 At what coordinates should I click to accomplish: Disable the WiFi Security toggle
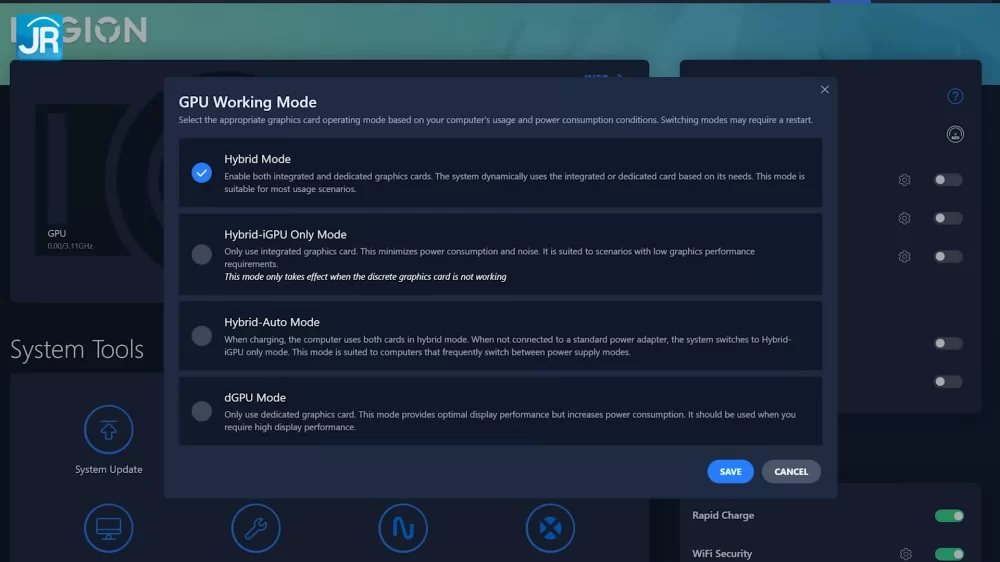pos(949,554)
